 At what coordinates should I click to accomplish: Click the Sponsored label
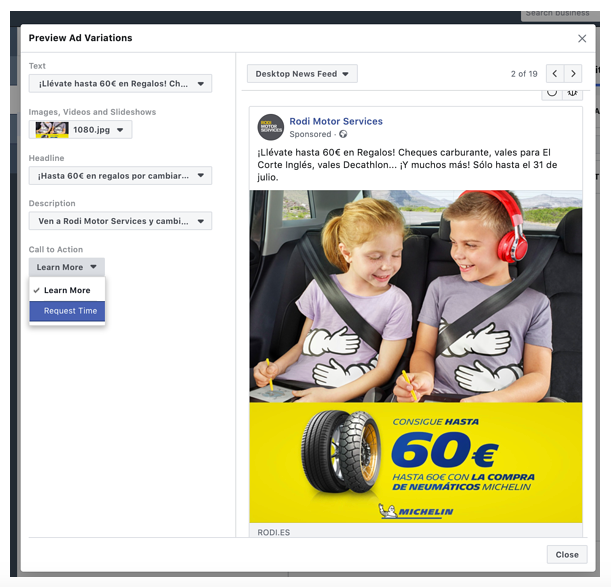coord(310,134)
